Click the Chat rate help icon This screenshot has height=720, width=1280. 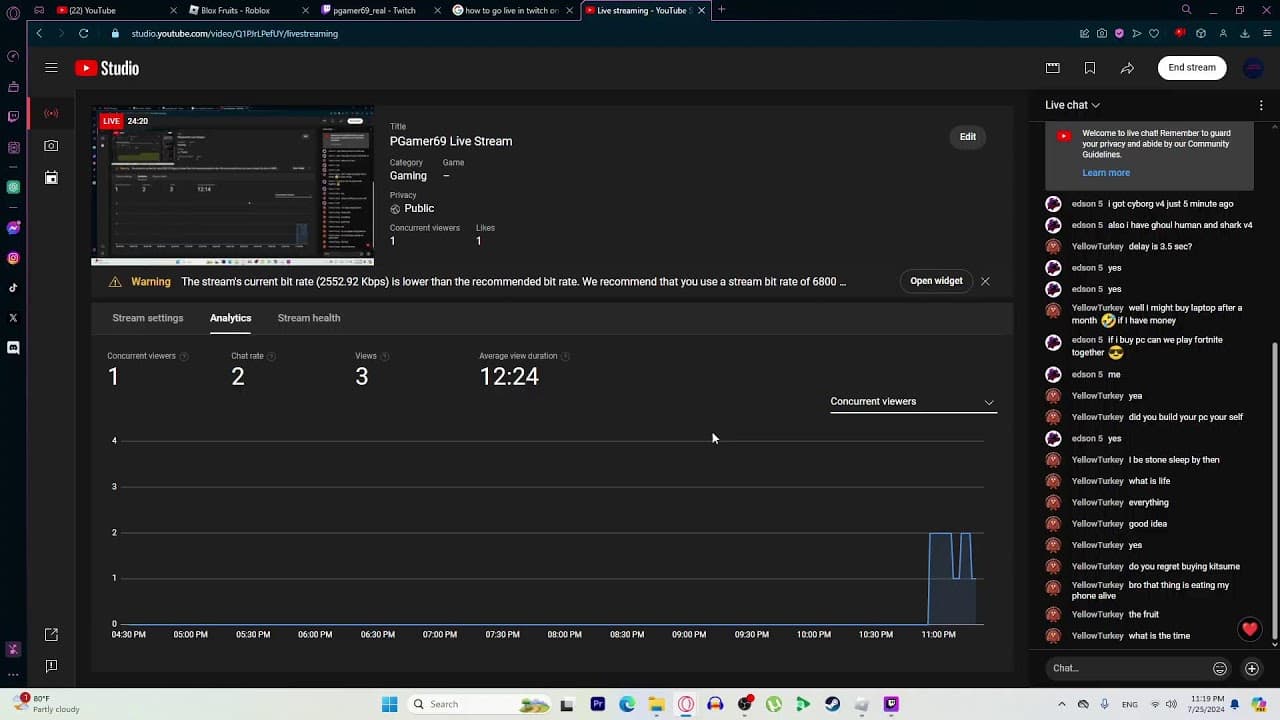(x=271, y=357)
